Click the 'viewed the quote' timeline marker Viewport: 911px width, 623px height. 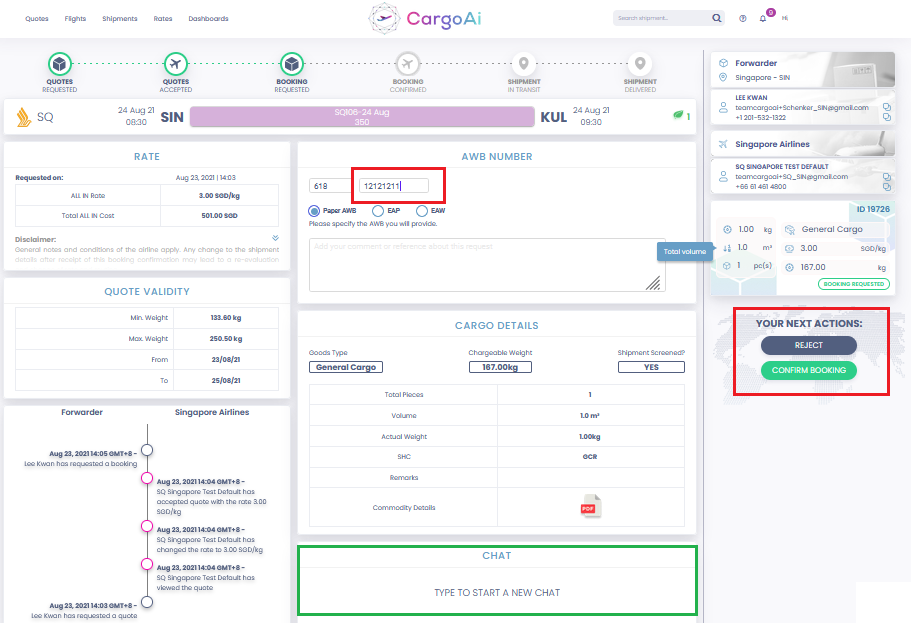pos(147,564)
